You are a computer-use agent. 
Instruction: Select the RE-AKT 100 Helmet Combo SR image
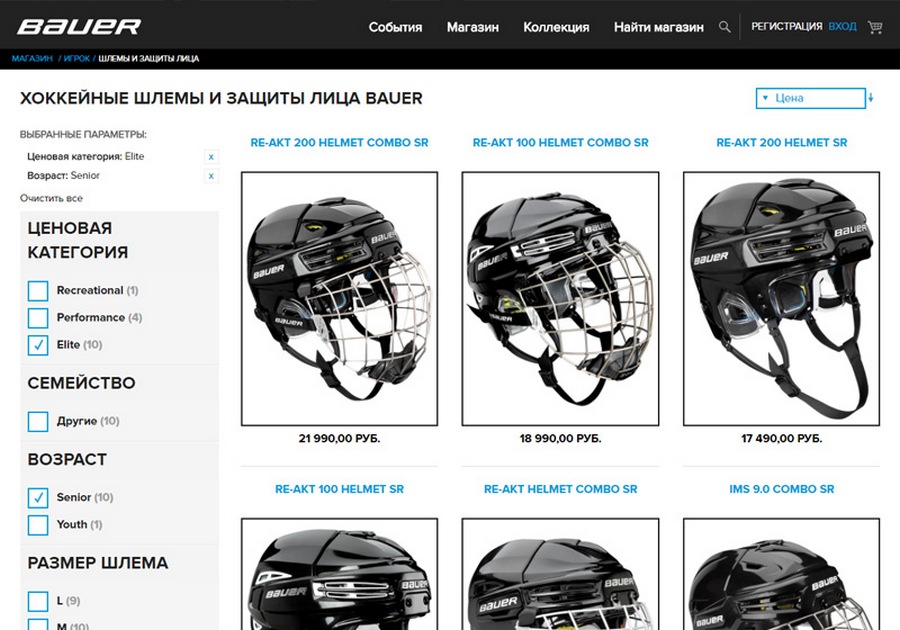tap(560, 299)
